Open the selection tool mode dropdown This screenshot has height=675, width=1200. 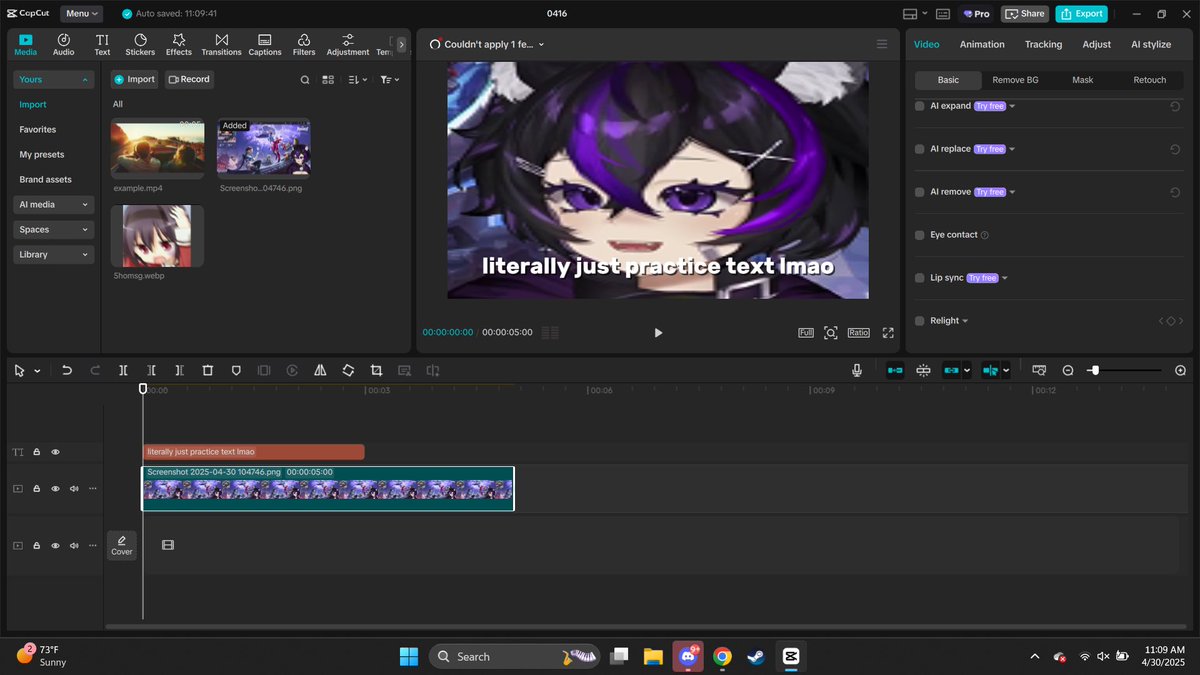[37, 371]
